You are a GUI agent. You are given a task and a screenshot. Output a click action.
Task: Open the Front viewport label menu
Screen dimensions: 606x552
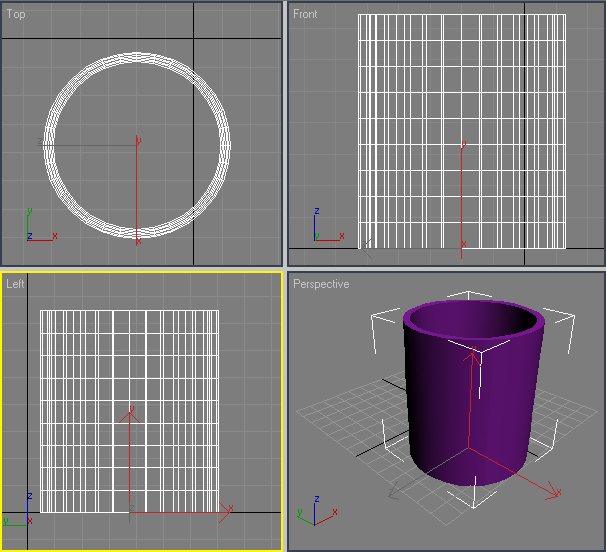coord(305,14)
